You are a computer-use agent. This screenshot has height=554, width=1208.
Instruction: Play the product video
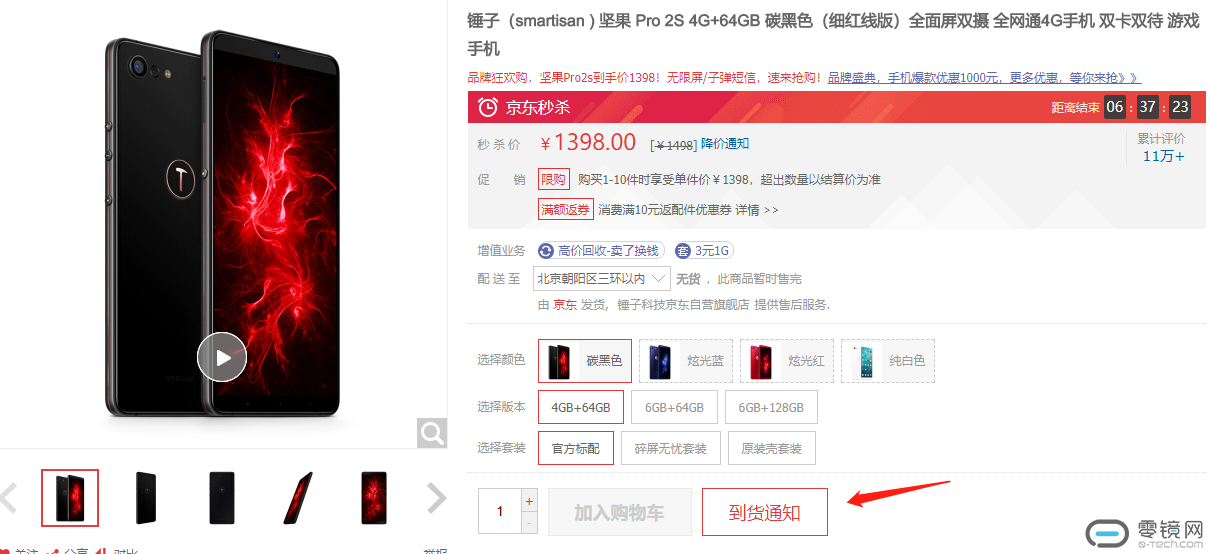(222, 357)
